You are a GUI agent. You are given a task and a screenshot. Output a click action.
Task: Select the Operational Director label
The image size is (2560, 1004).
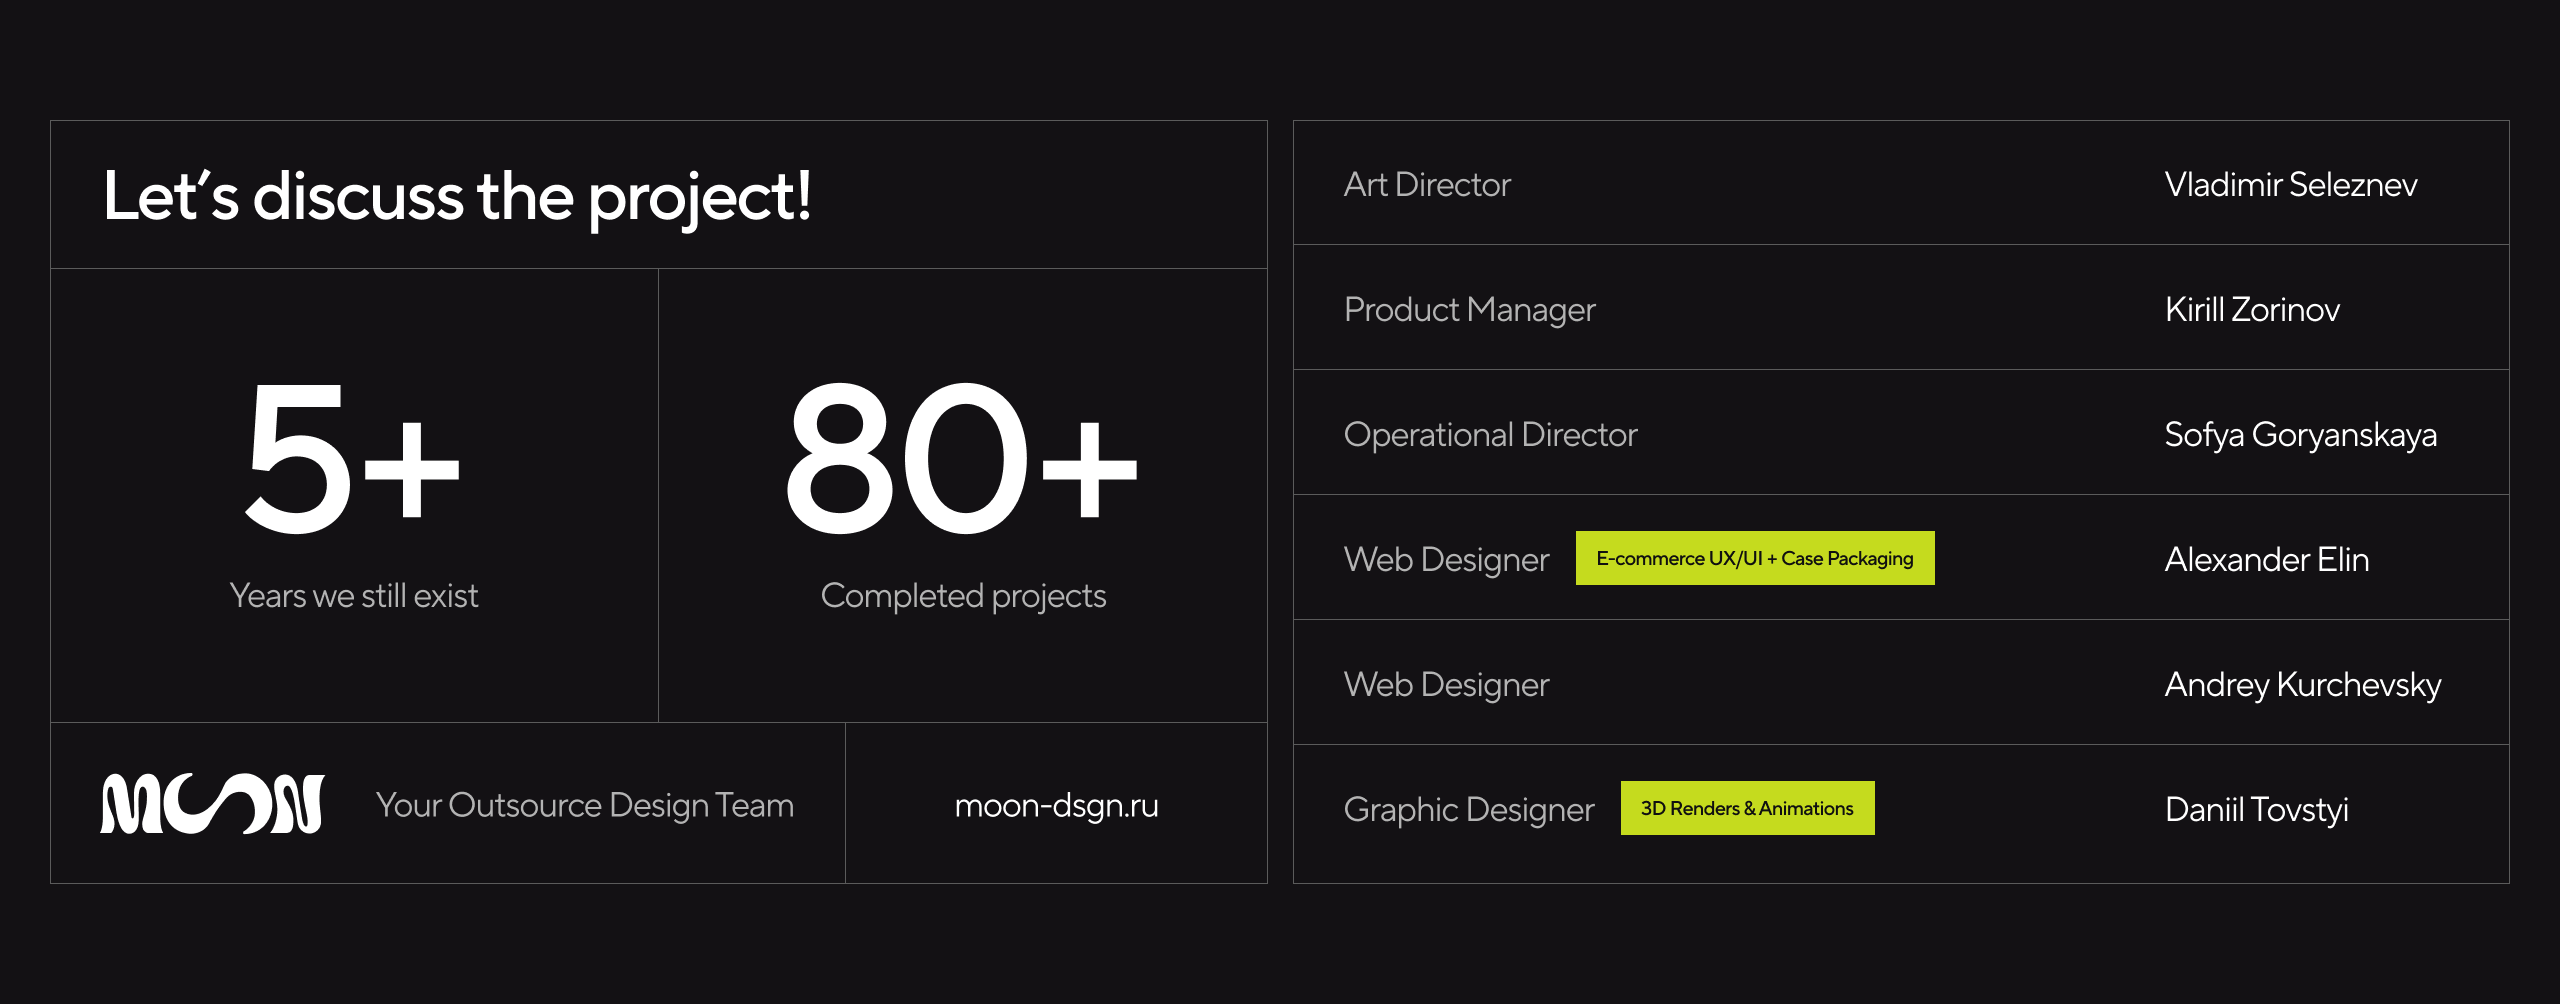(x=1490, y=435)
